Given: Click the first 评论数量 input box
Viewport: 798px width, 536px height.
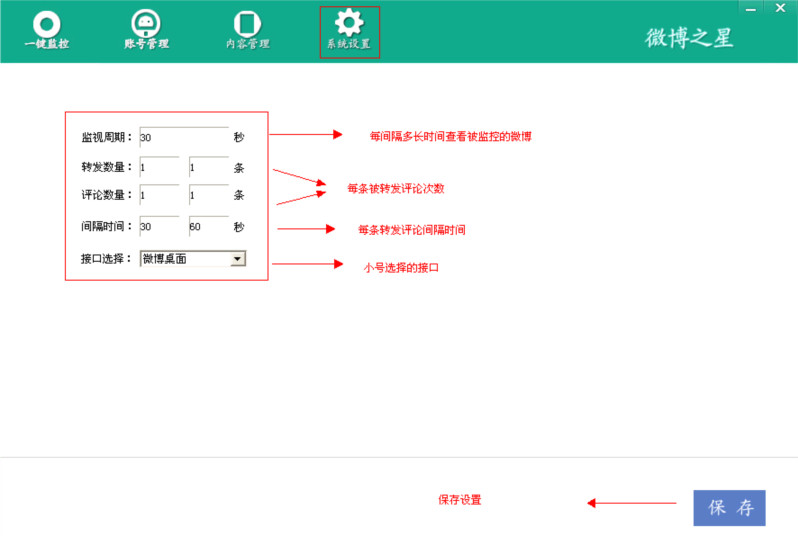Looking at the screenshot, I should pyautogui.click(x=159, y=195).
